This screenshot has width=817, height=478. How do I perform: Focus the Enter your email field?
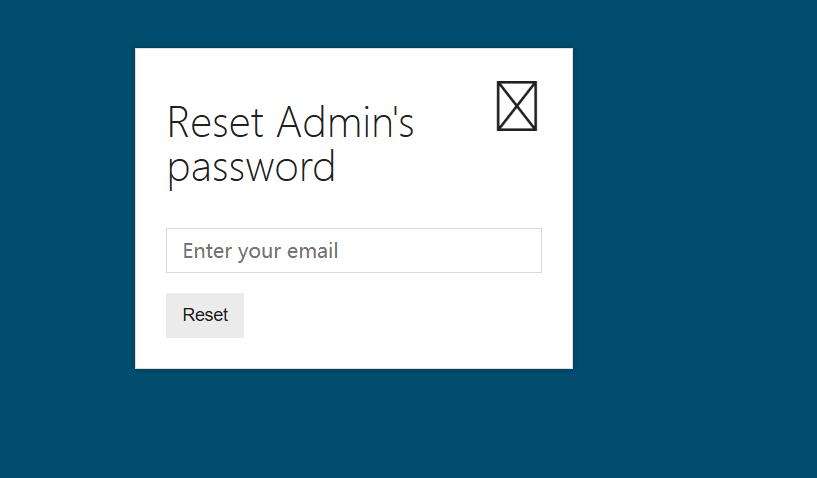(x=353, y=250)
